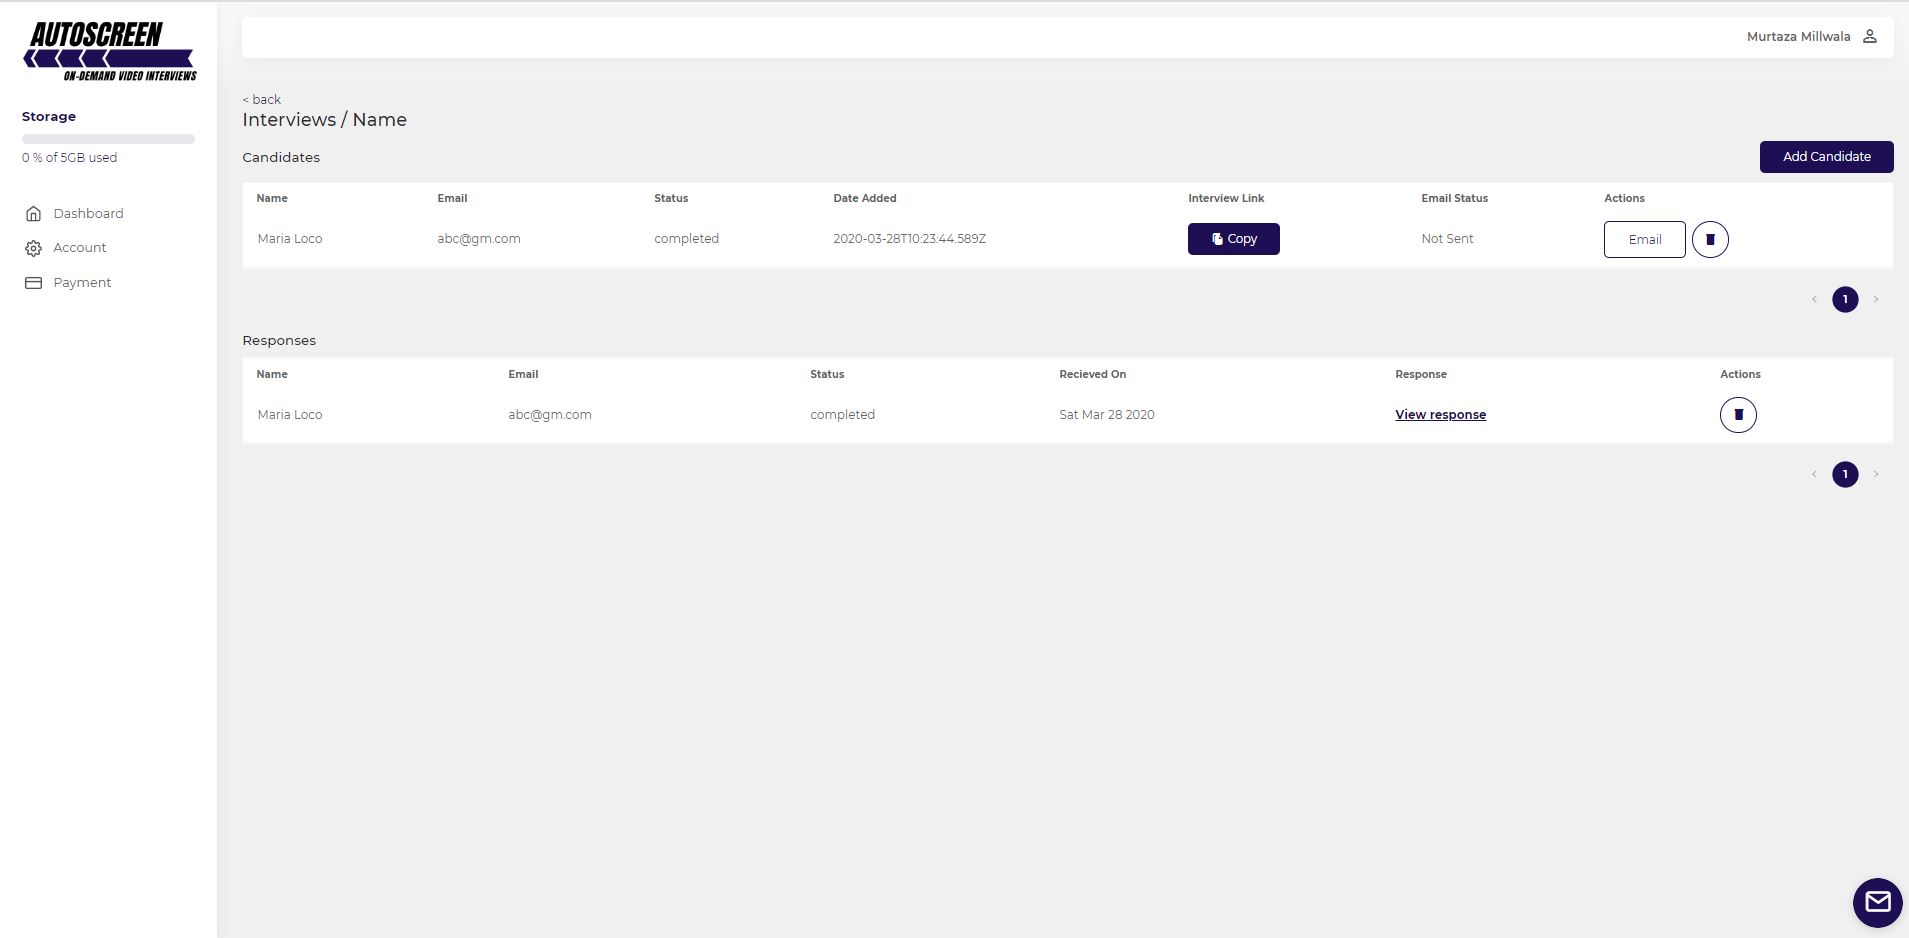1909x938 pixels.
Task: Select page 1 in Responses pagination
Action: [x=1845, y=475]
